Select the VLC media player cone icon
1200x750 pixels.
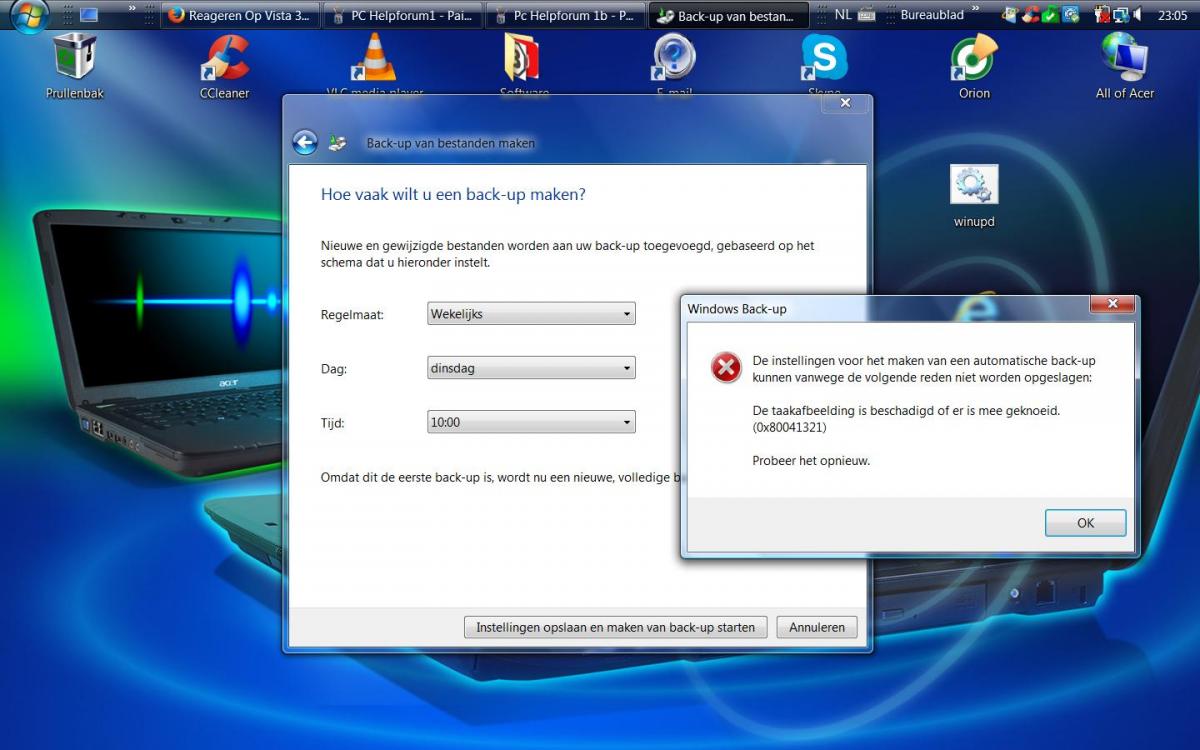pyautogui.click(x=374, y=58)
